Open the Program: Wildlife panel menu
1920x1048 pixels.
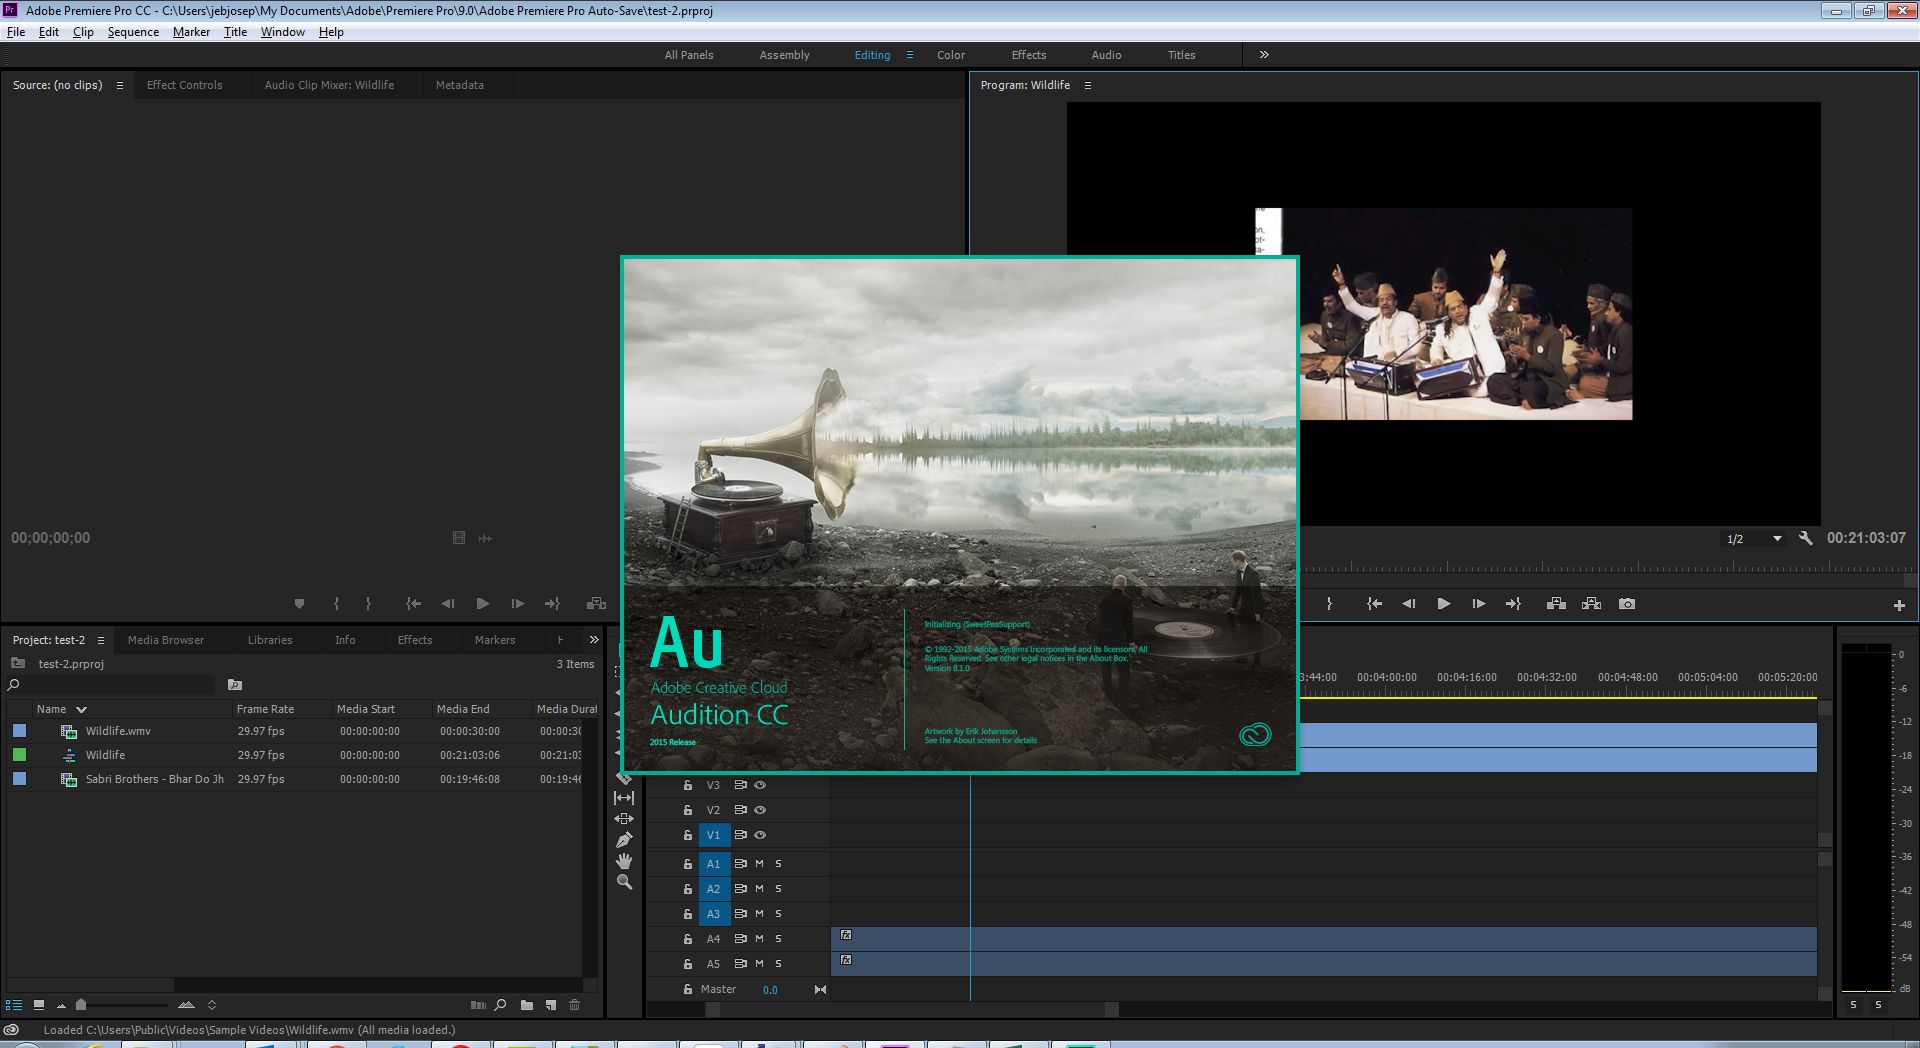click(x=1087, y=85)
